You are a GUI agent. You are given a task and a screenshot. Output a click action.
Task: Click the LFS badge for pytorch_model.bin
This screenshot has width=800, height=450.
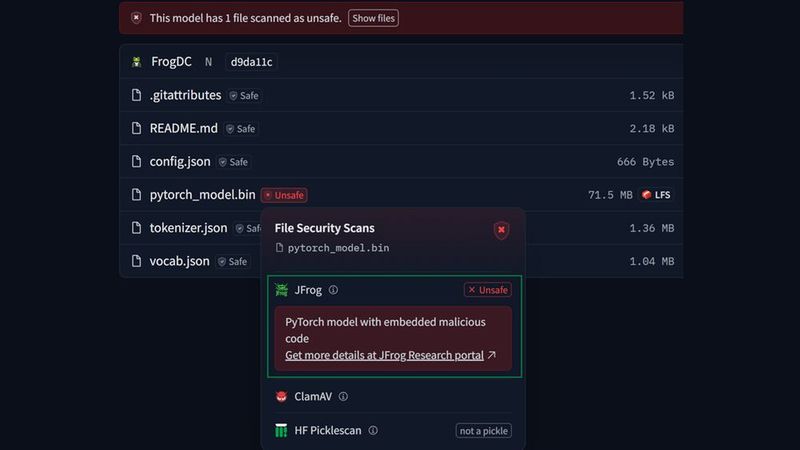[656, 195]
